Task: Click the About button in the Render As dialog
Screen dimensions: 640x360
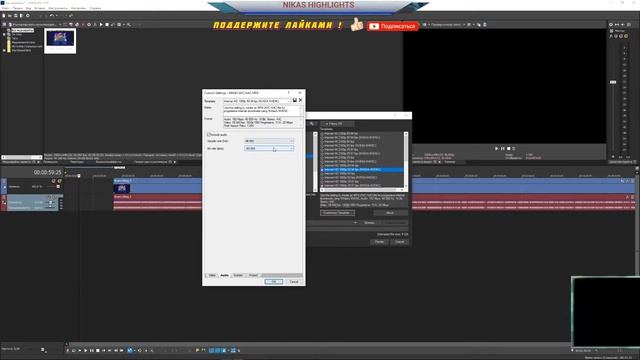Action: 390,213
